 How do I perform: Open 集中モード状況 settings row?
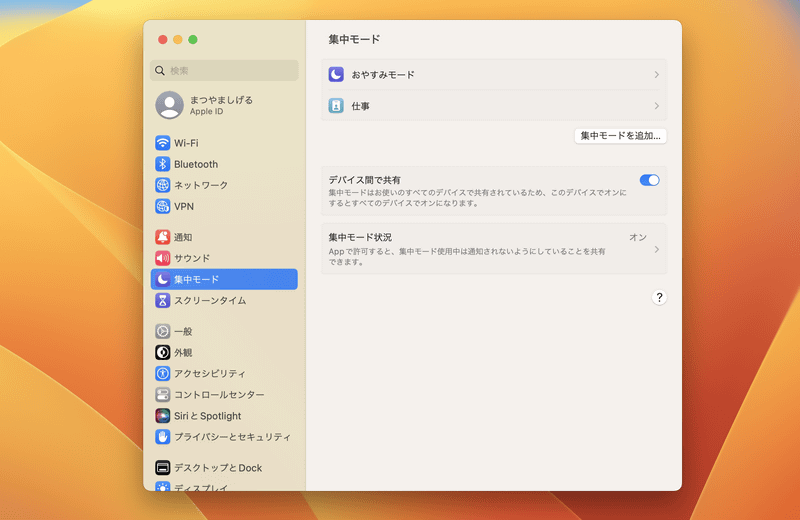coord(494,249)
